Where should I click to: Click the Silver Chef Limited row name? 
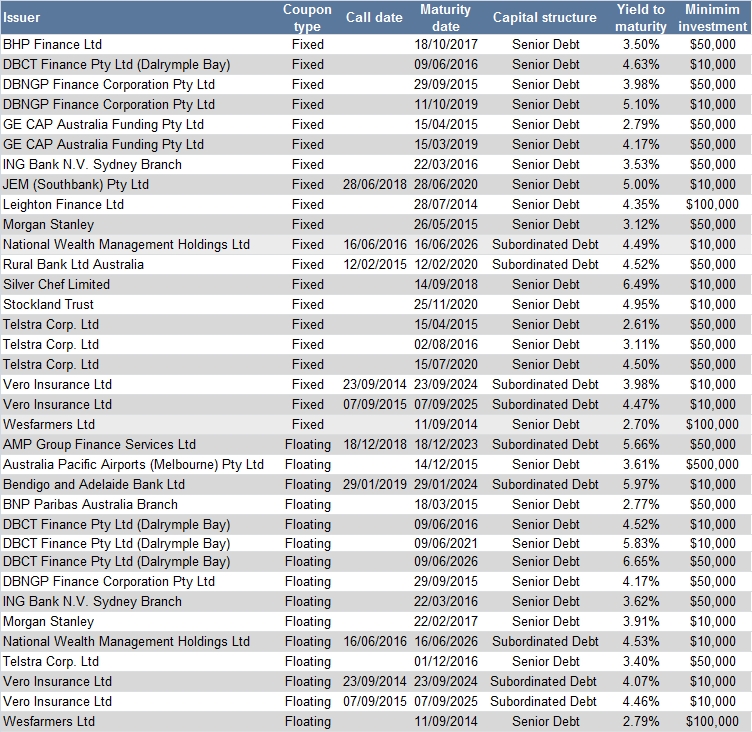point(57,284)
